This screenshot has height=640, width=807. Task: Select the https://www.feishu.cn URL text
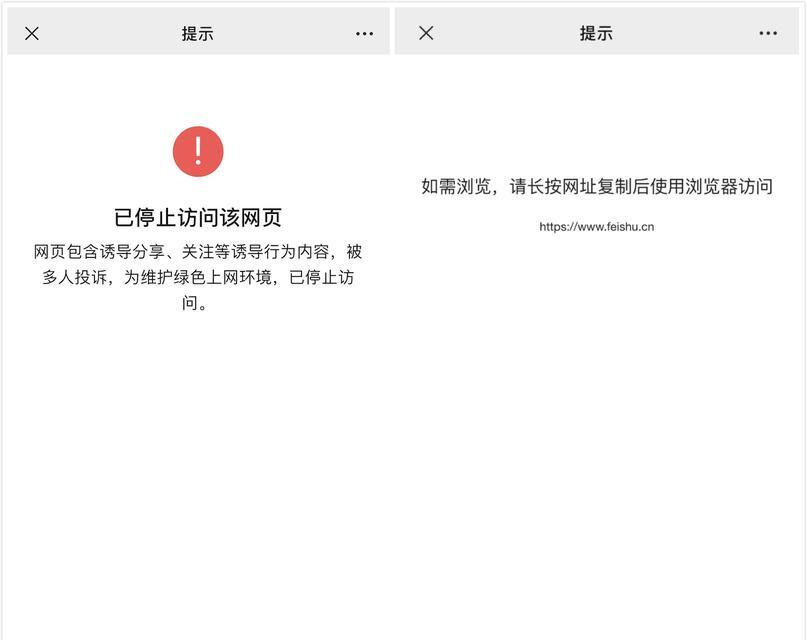pyautogui.click(x=597, y=227)
